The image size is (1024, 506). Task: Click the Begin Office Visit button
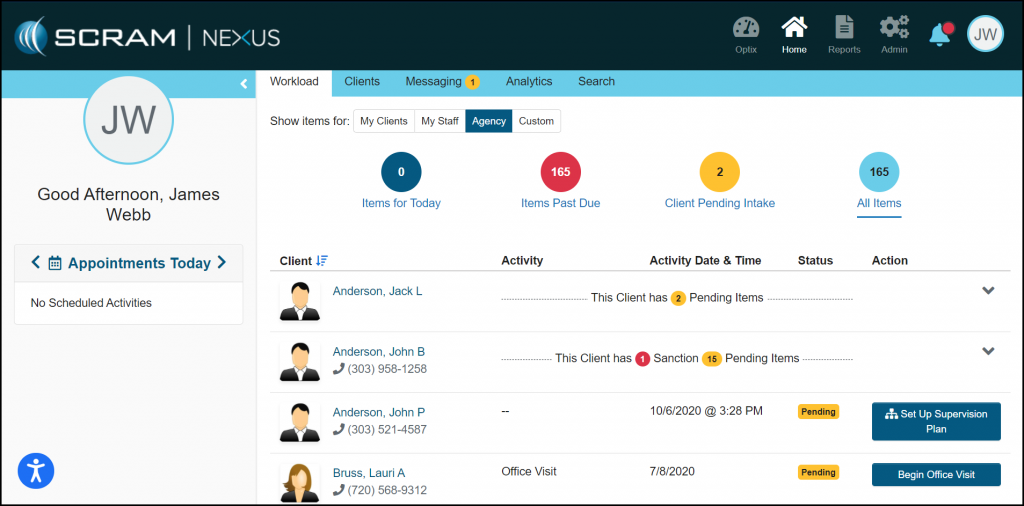pyautogui.click(x=936, y=474)
